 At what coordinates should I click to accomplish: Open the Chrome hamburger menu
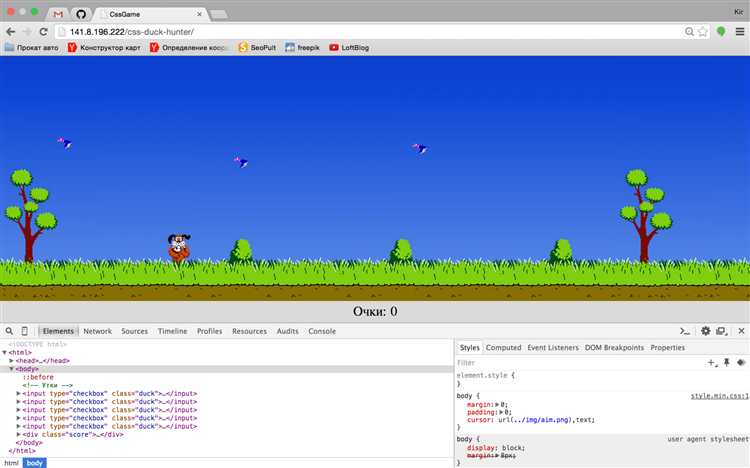coord(740,32)
